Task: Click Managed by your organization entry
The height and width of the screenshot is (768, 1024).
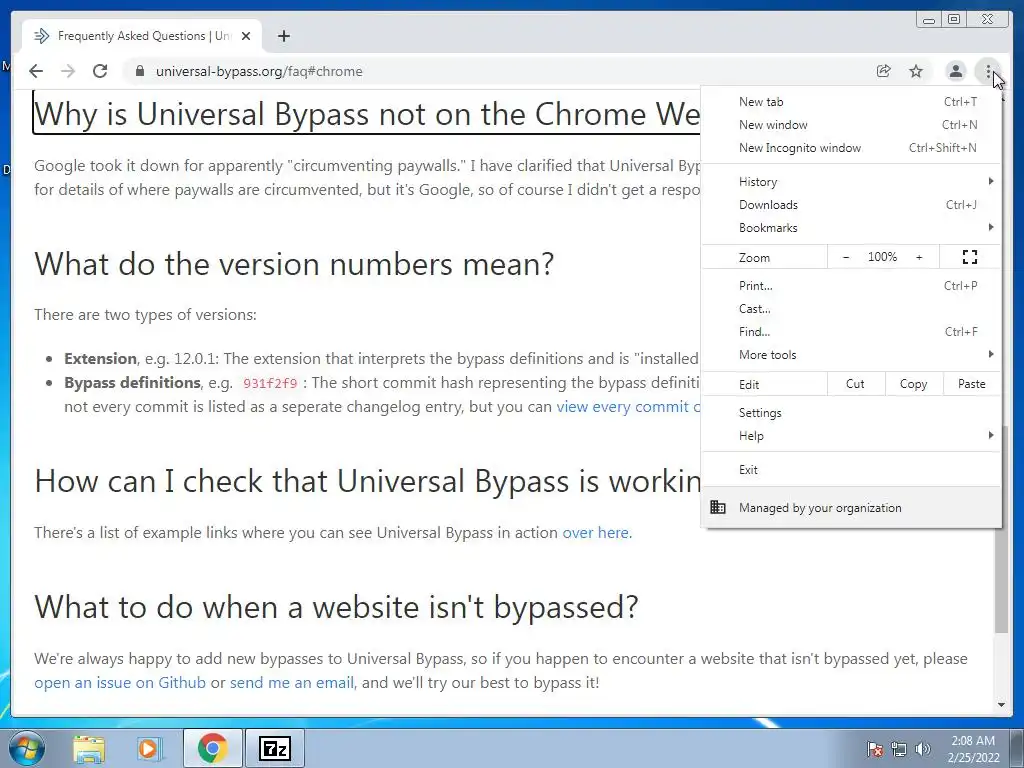Action: click(852, 507)
